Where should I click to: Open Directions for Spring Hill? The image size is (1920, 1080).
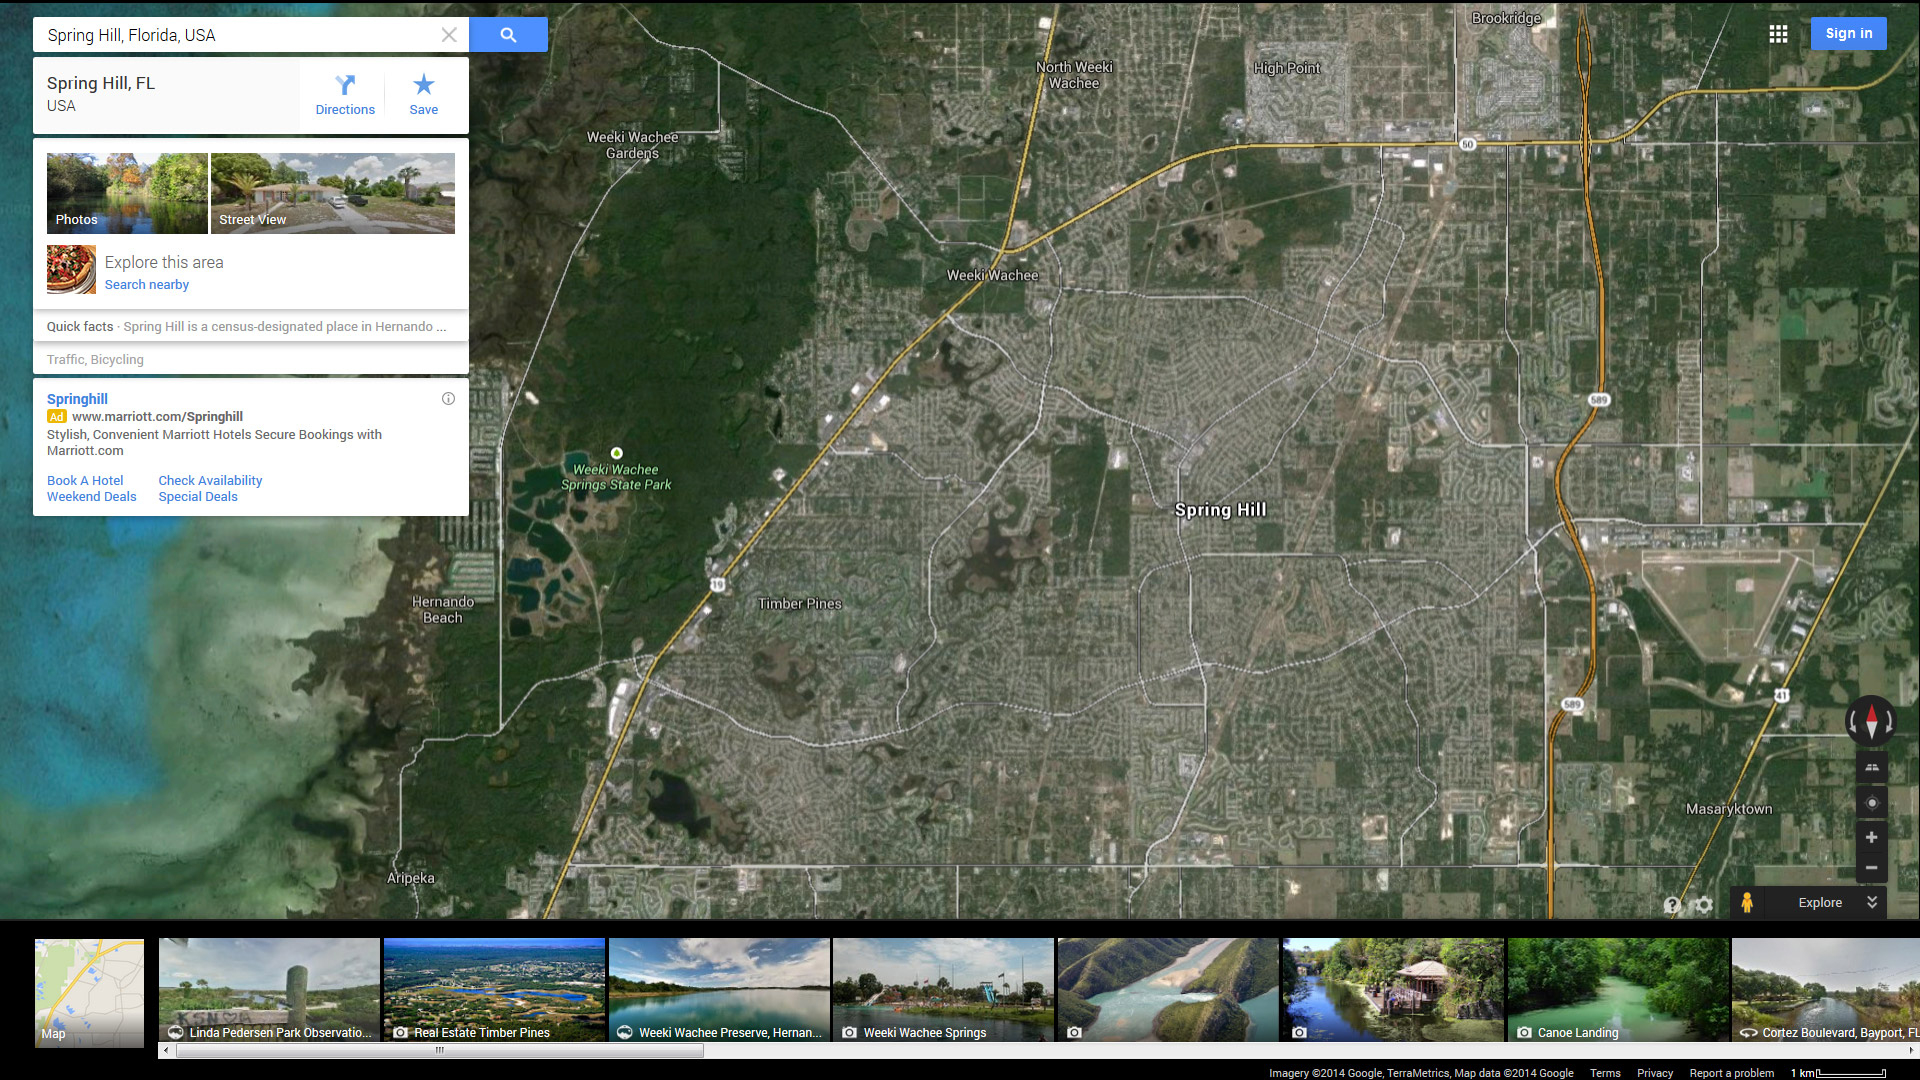[x=345, y=95]
